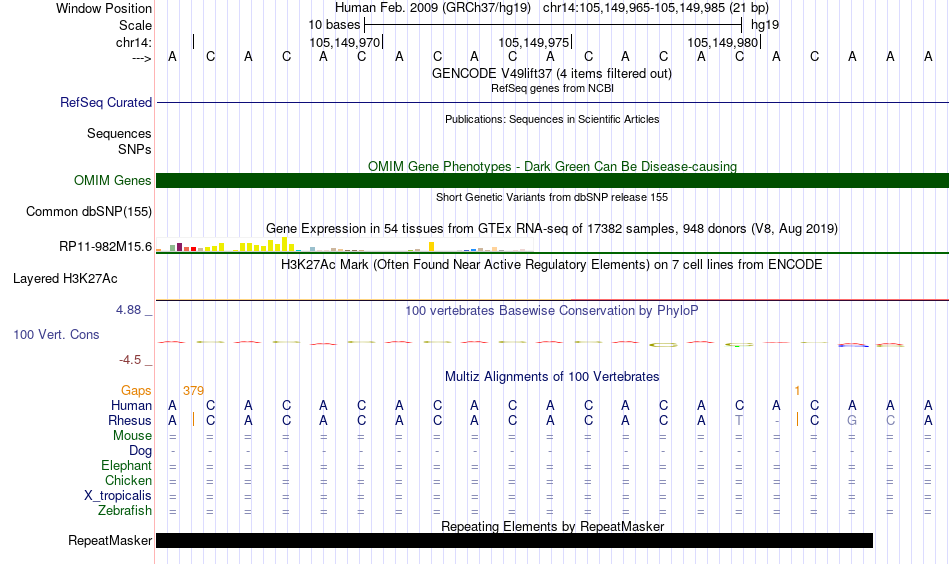Select the RepeatMasker track label

point(110,540)
